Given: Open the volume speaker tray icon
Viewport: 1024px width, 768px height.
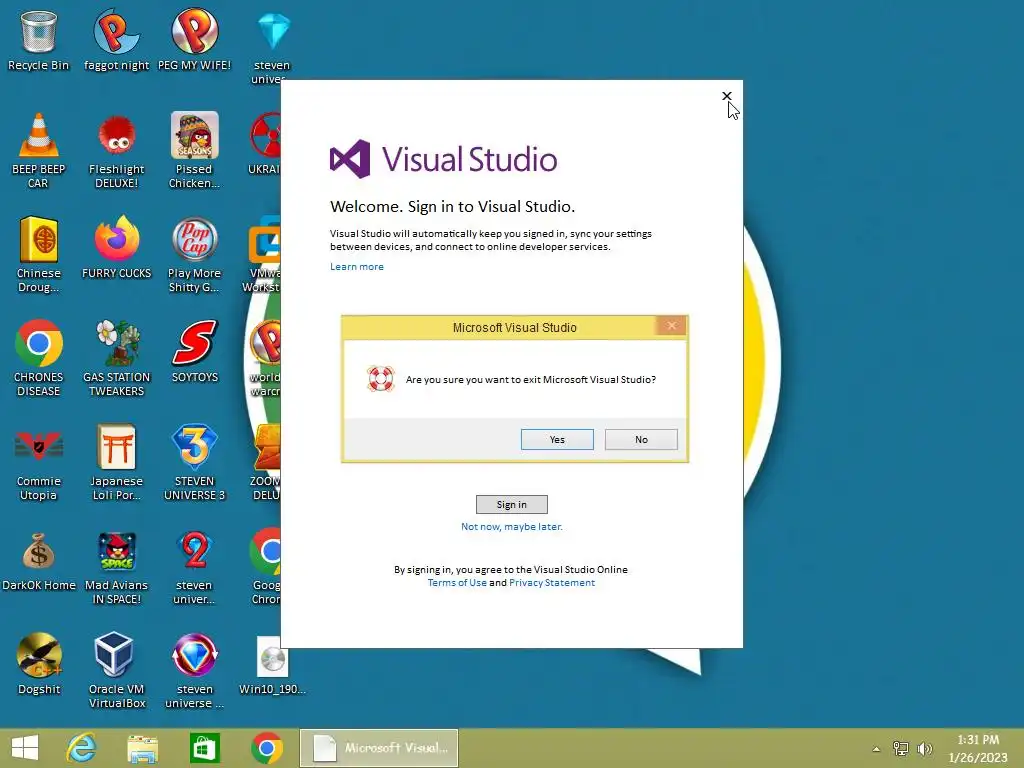Looking at the screenshot, I should 925,748.
